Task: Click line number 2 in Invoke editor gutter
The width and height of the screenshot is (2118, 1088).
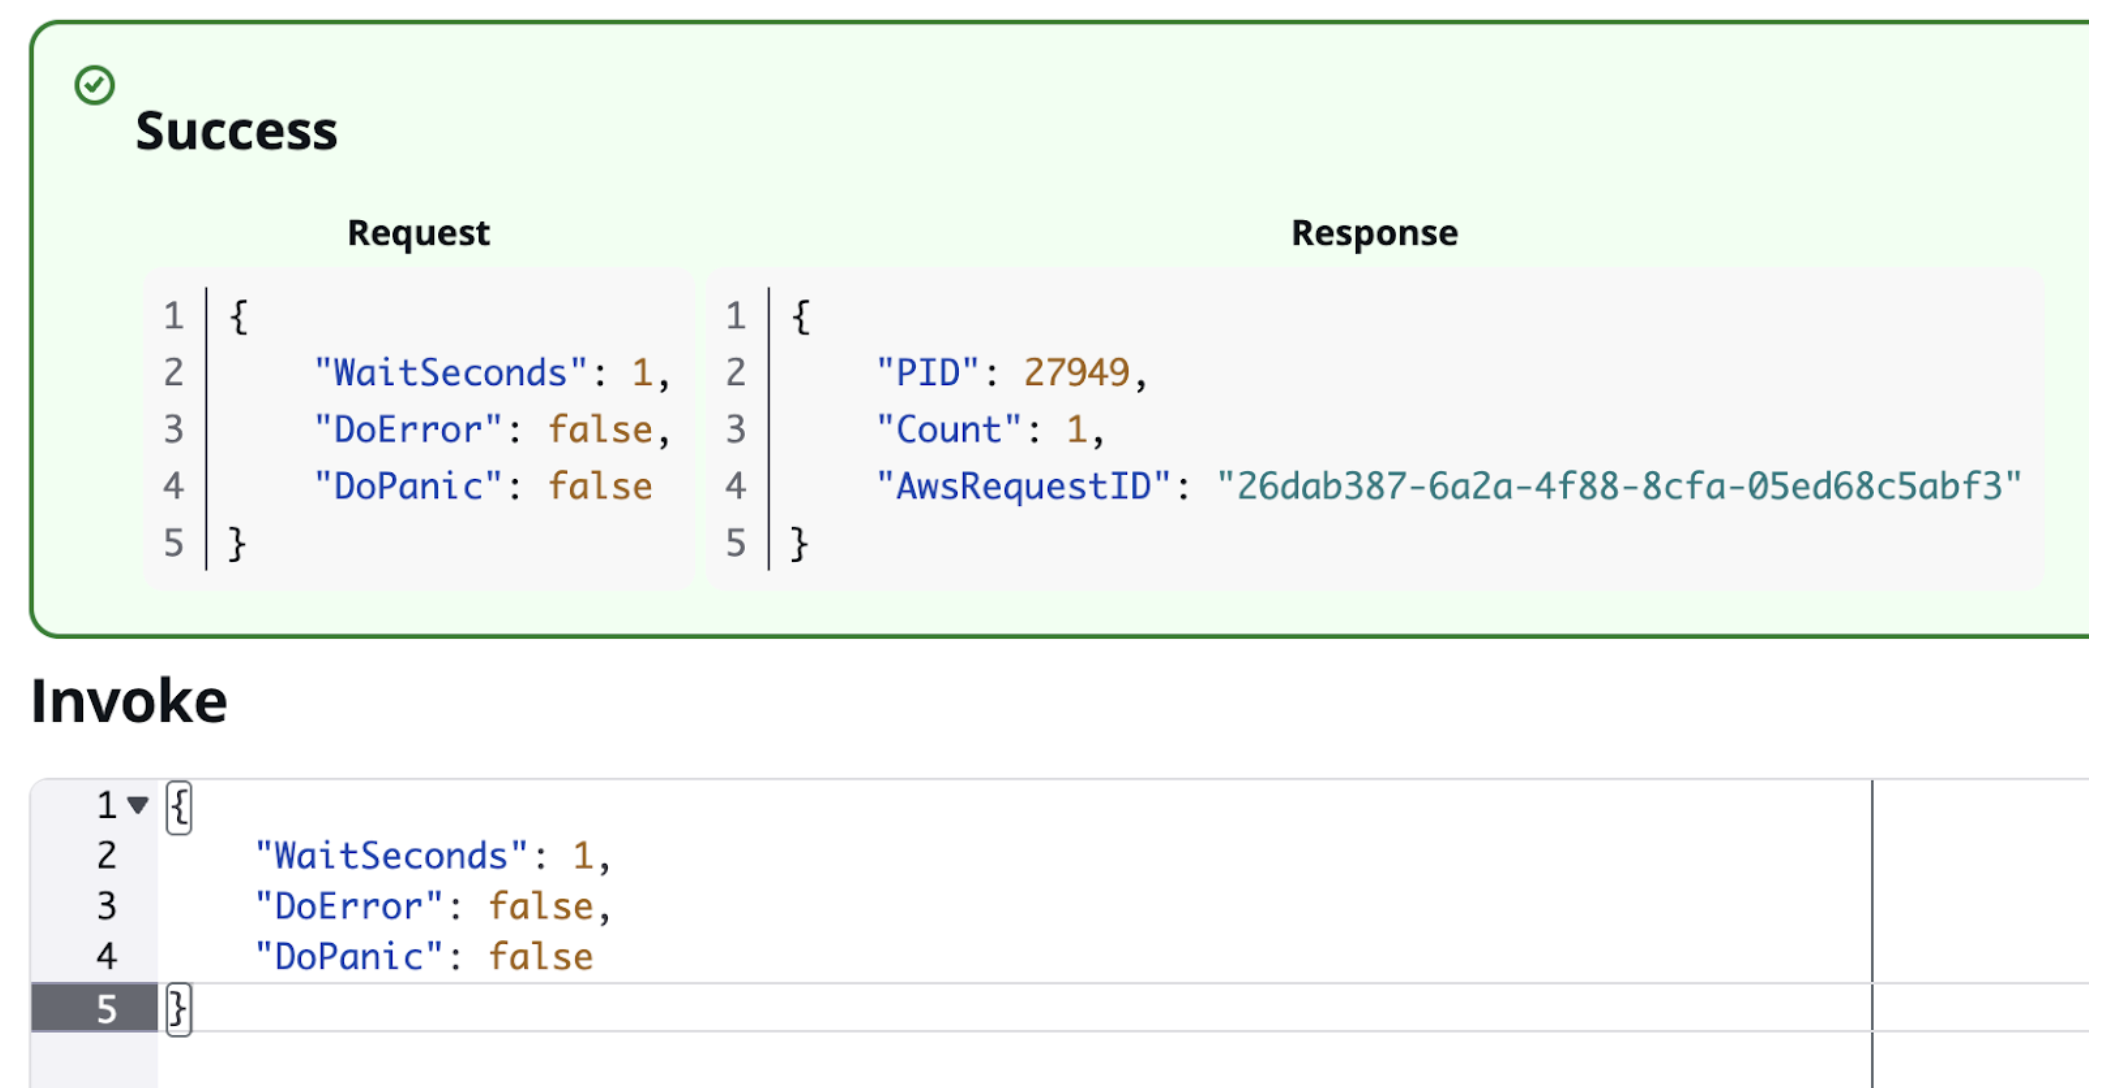Action: 107,856
